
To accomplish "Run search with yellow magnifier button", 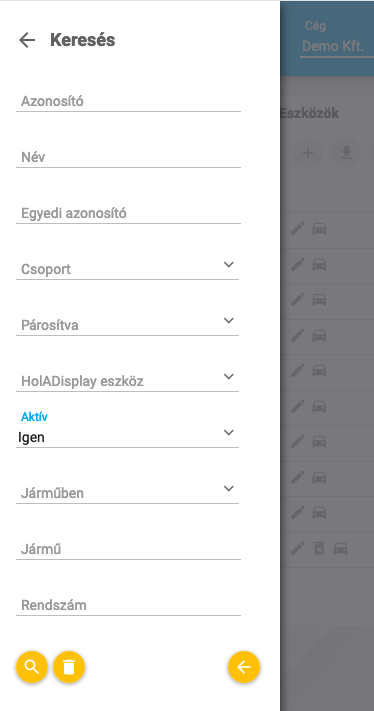I will click(x=32, y=667).
